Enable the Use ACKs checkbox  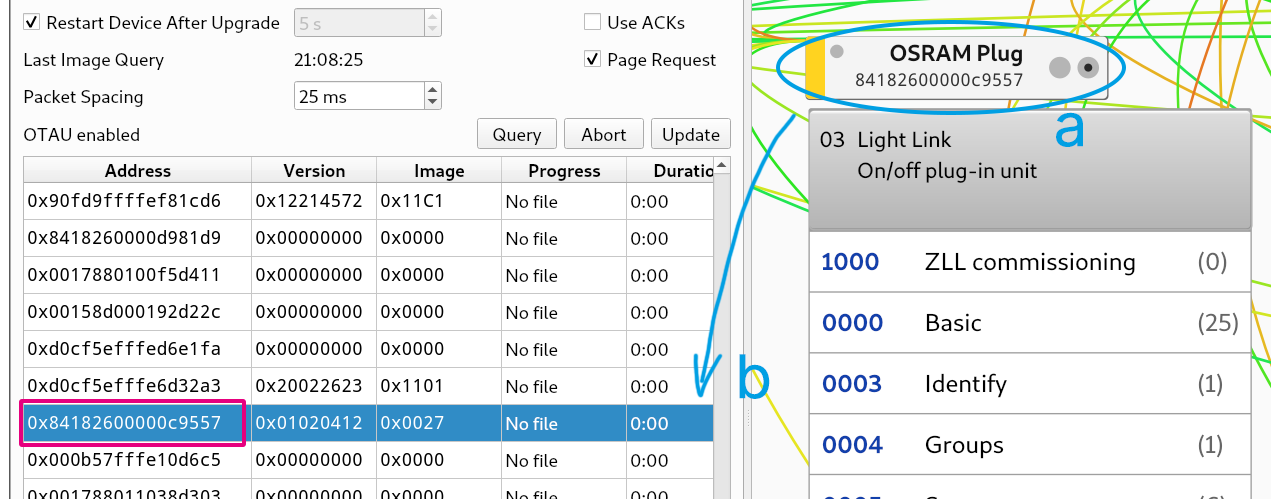point(593,22)
